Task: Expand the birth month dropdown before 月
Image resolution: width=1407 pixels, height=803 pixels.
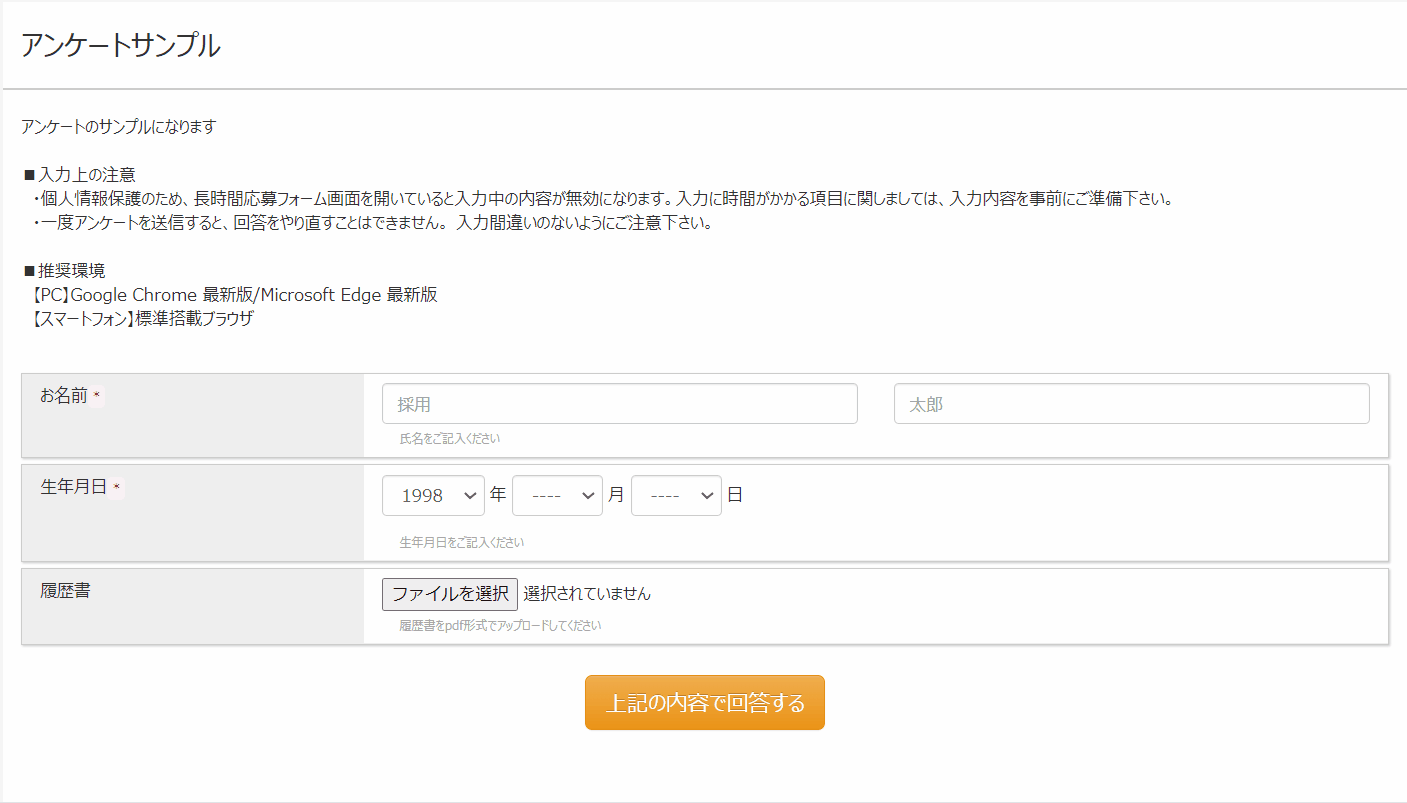Action: [557, 495]
